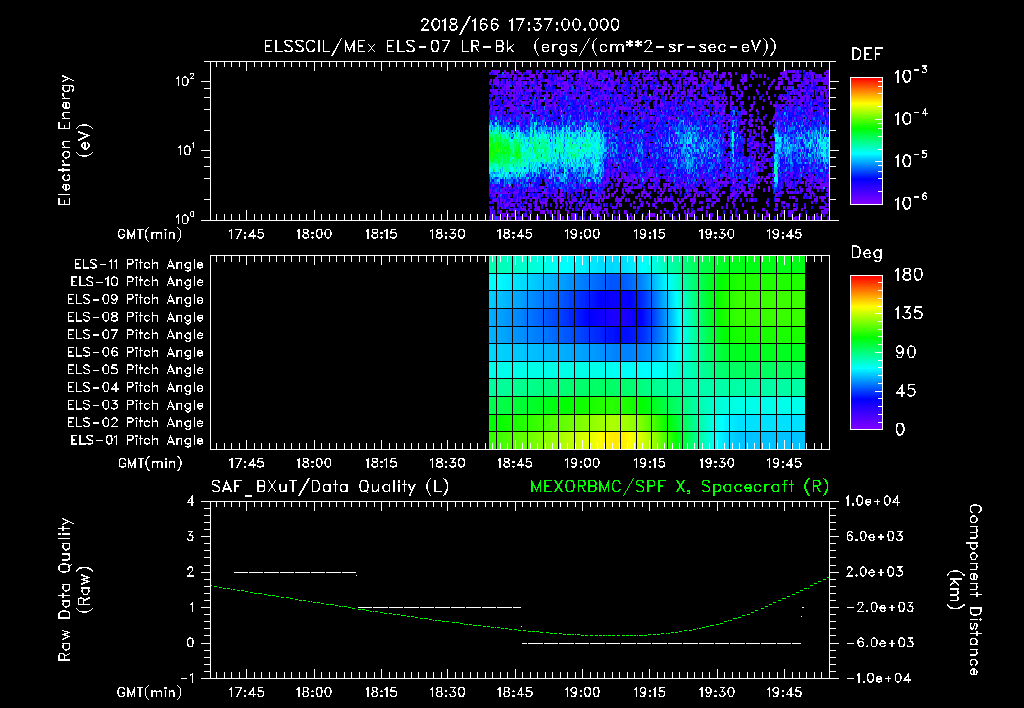
Task: Click the 10^0 tick on electron energy axis
Action: pyautogui.click(x=185, y=217)
